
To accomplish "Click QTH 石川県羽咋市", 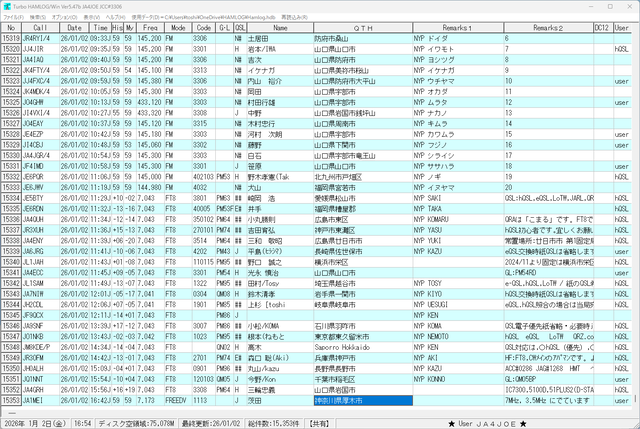I will click(335, 326).
